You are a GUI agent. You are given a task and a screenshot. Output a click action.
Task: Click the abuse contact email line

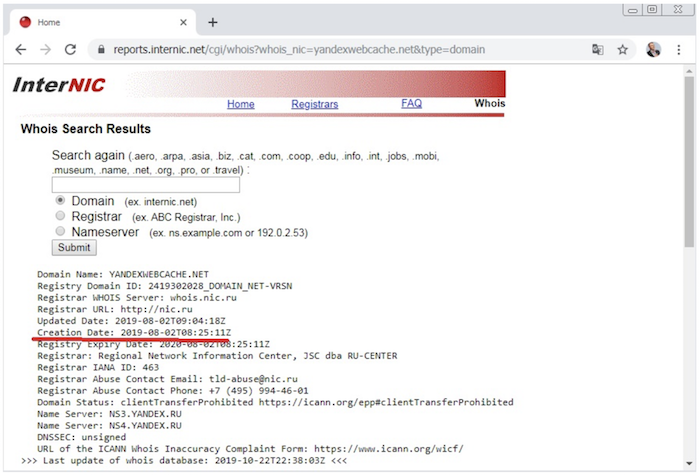167,379
